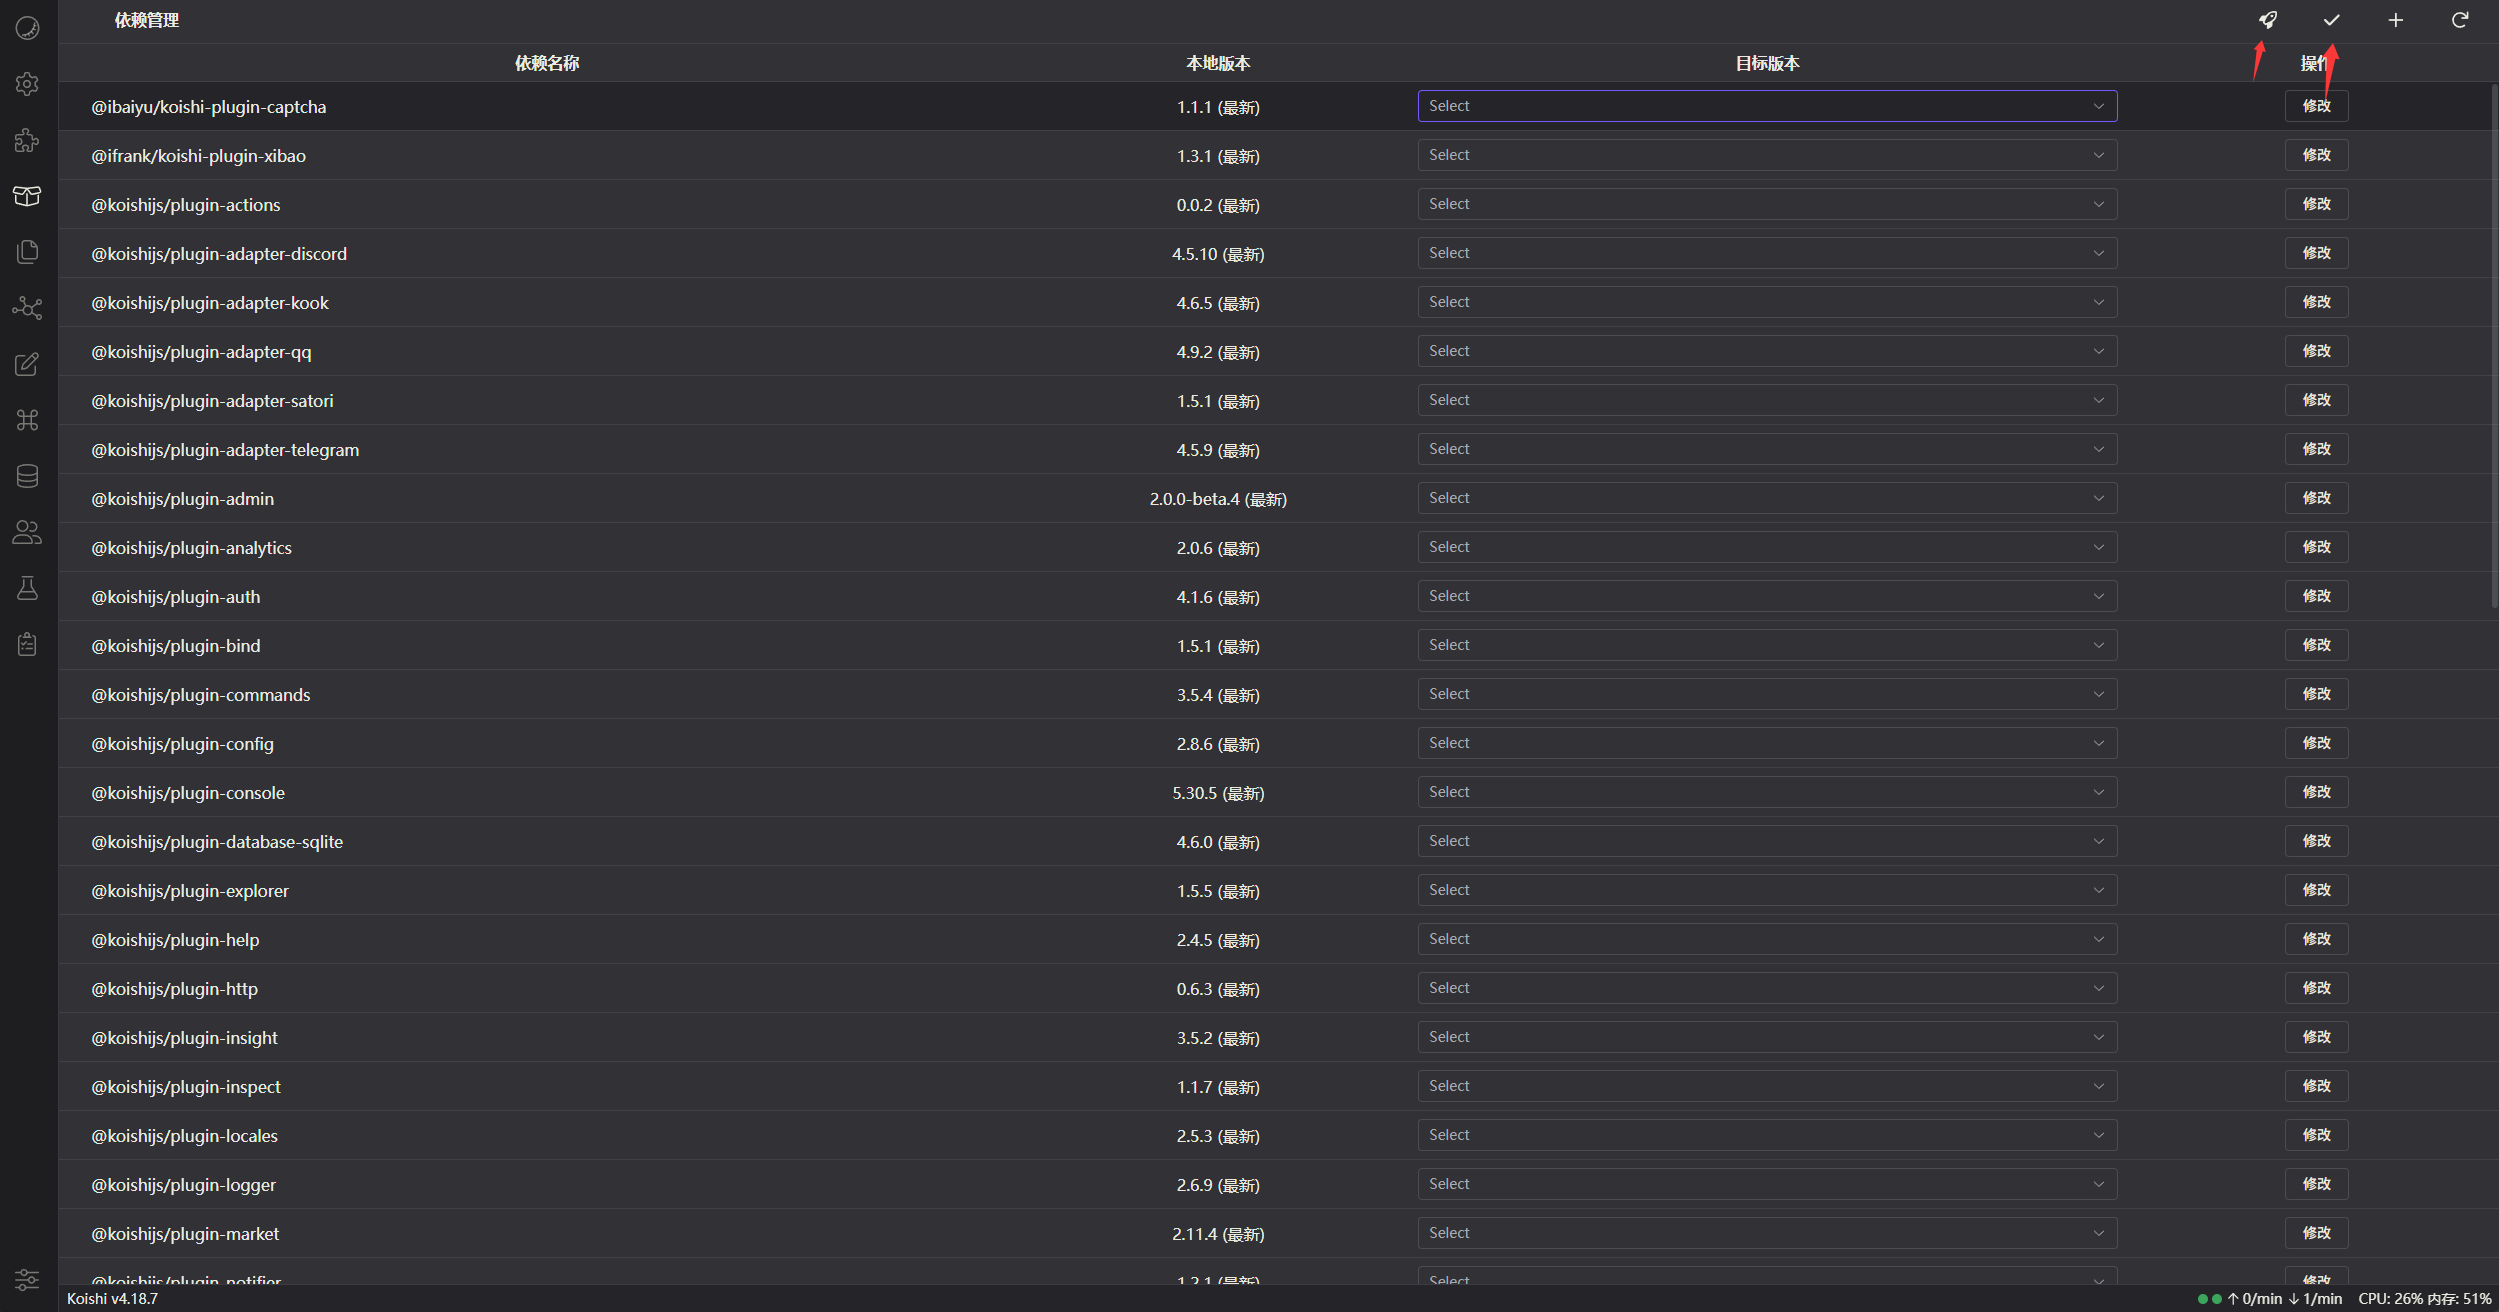The height and width of the screenshot is (1312, 2499).
Task: Click the green bot status dots
Action: [x=2210, y=1299]
